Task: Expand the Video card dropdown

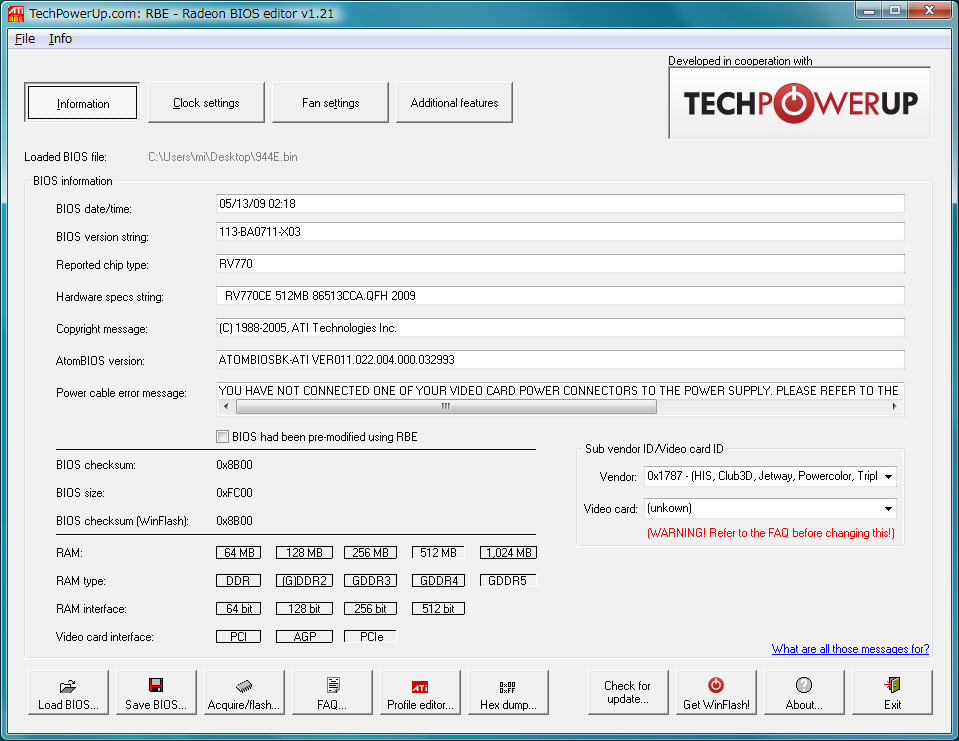Action: click(x=888, y=509)
